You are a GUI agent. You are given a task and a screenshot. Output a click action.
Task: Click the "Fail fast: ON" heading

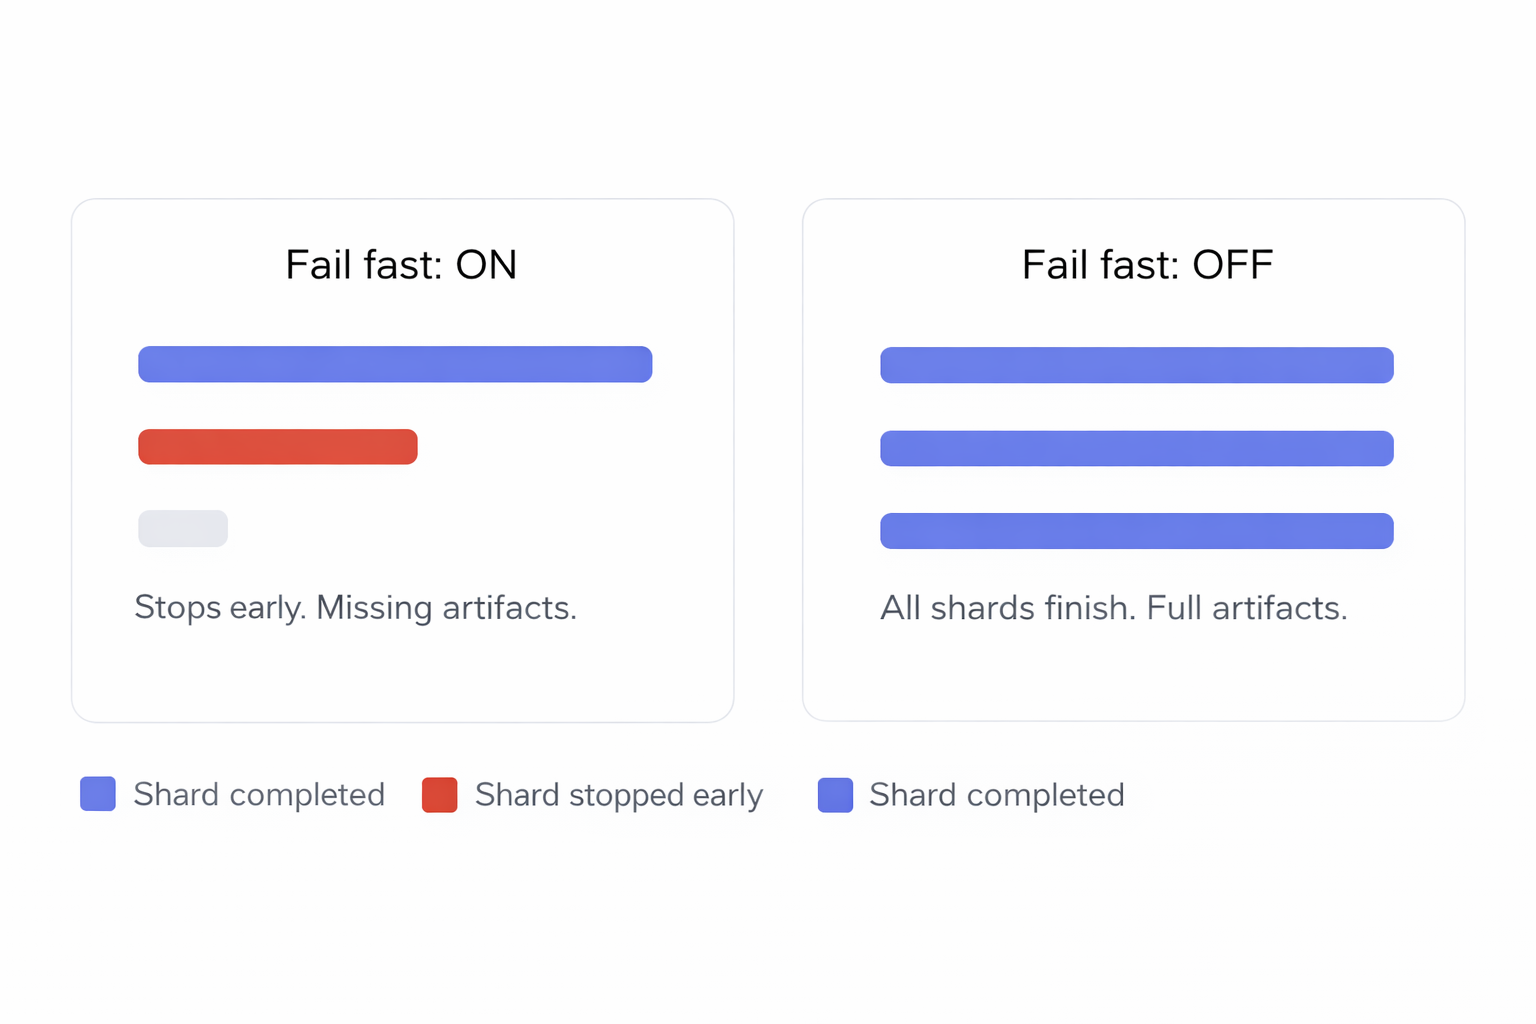(x=401, y=265)
